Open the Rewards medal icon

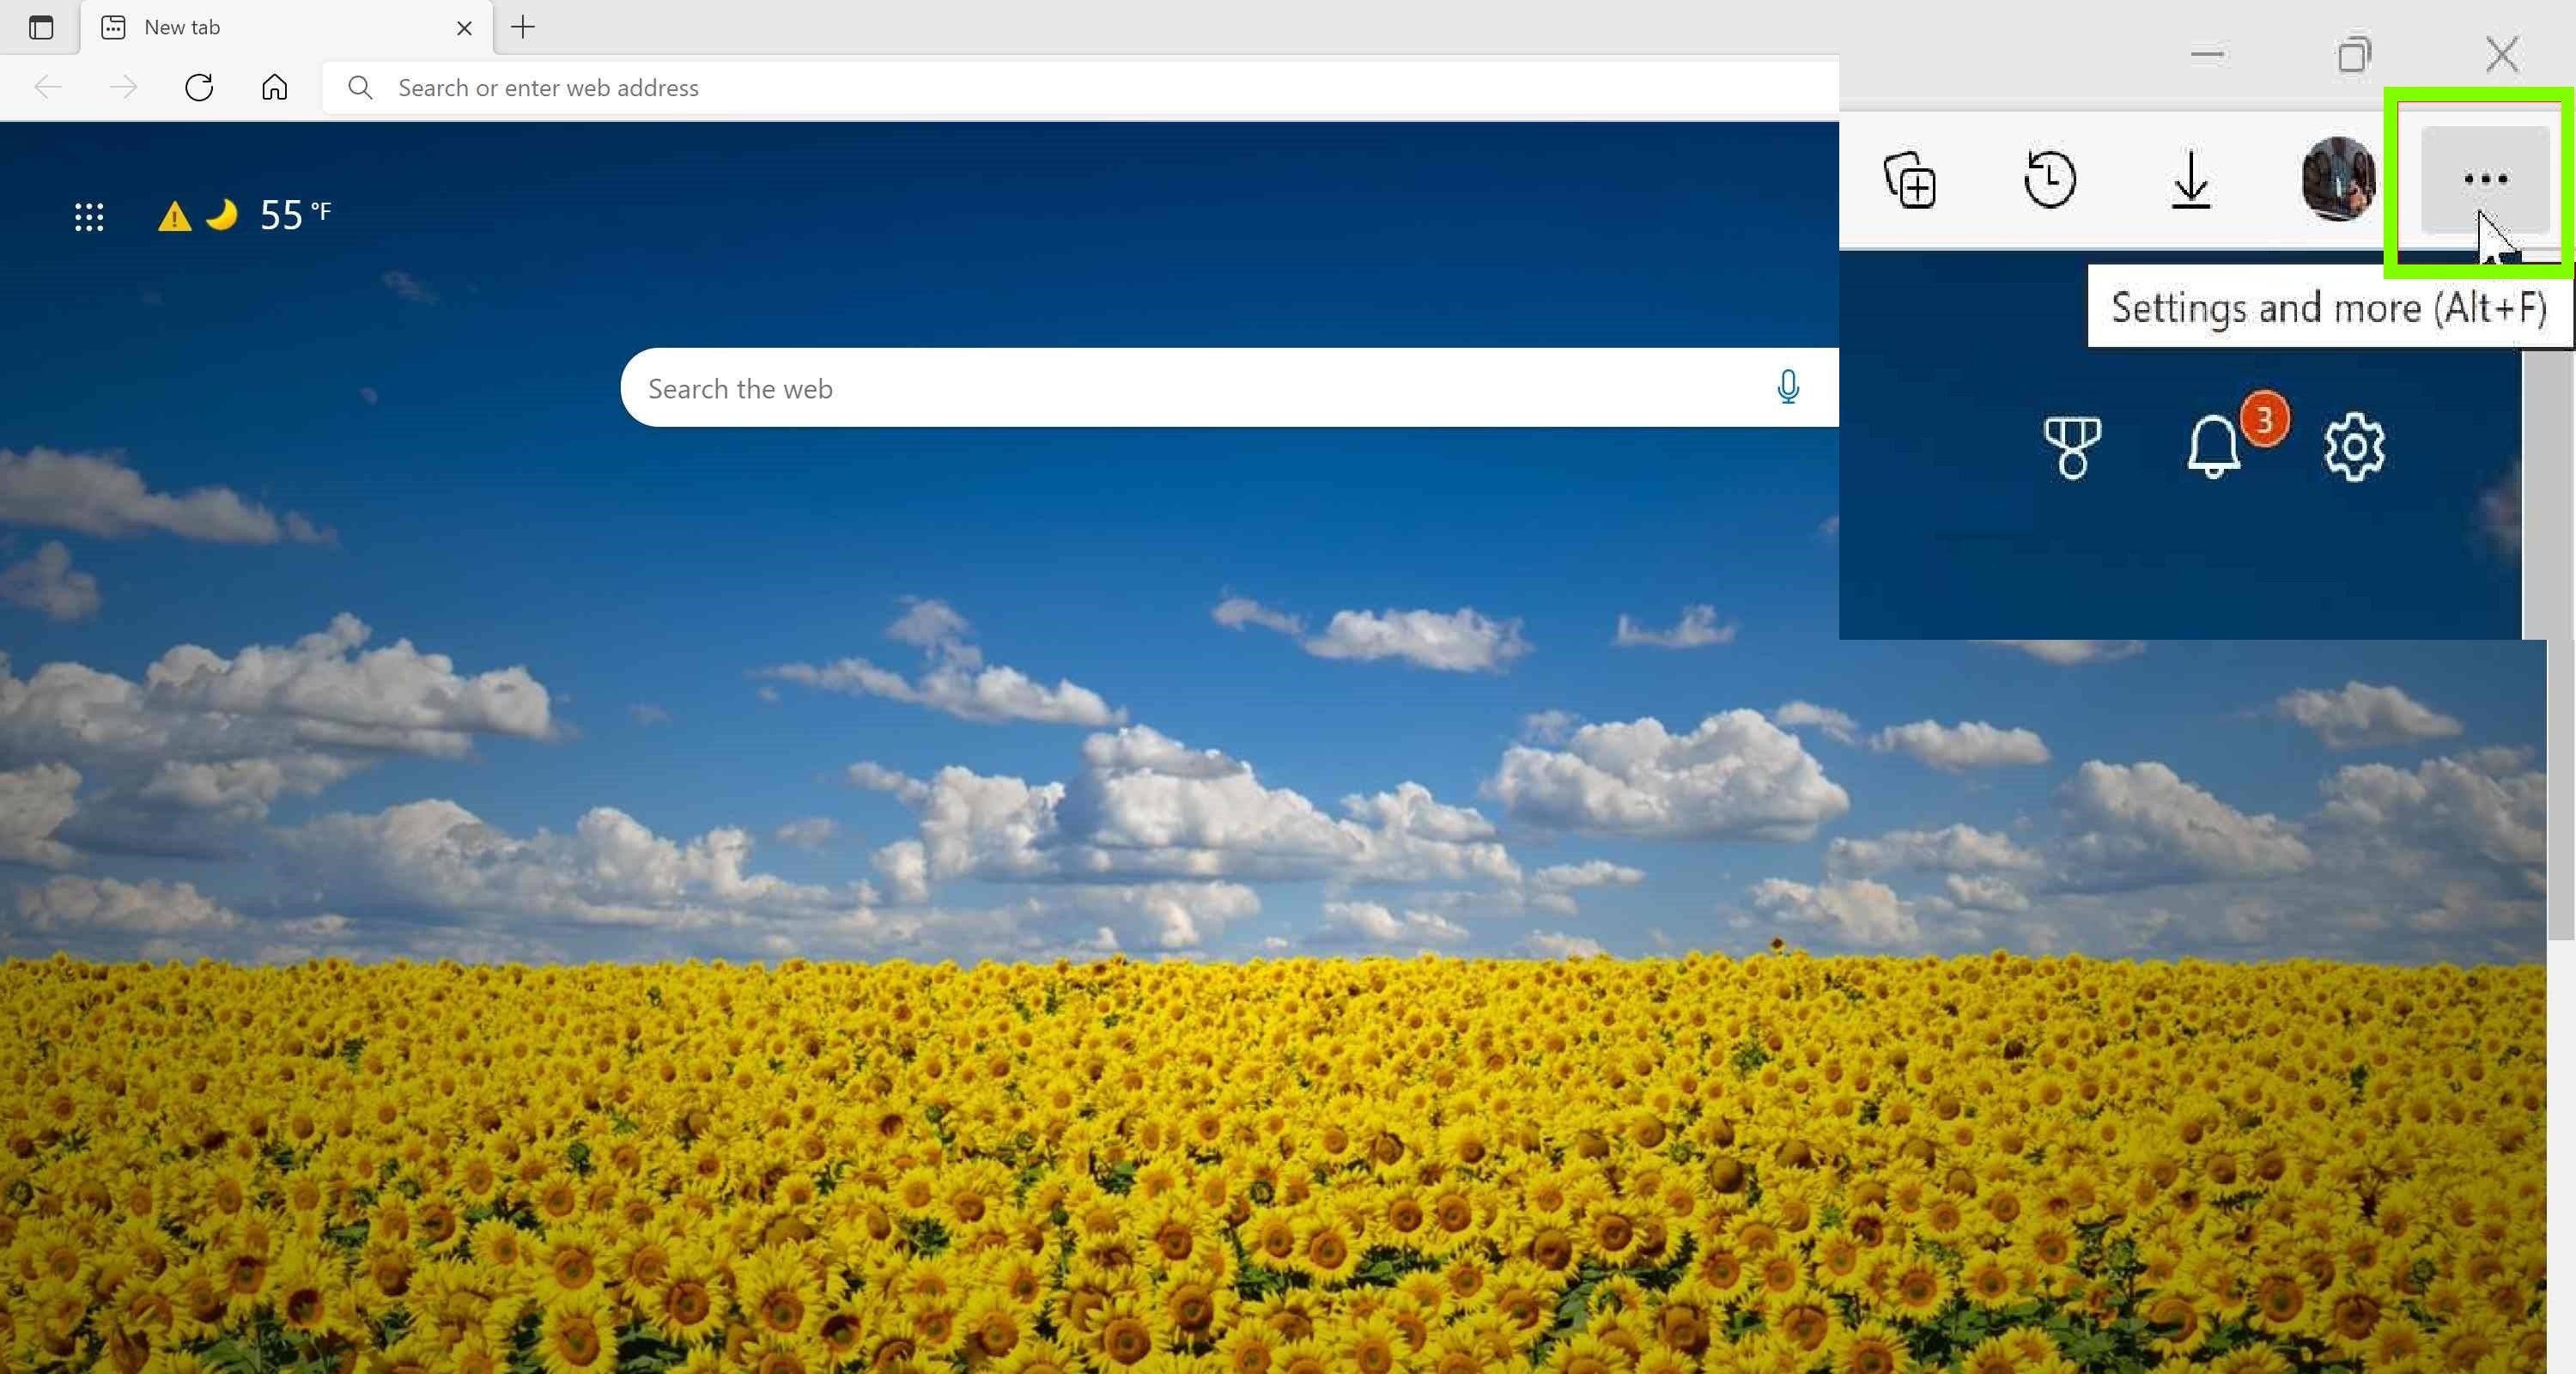pyautogui.click(x=2072, y=447)
